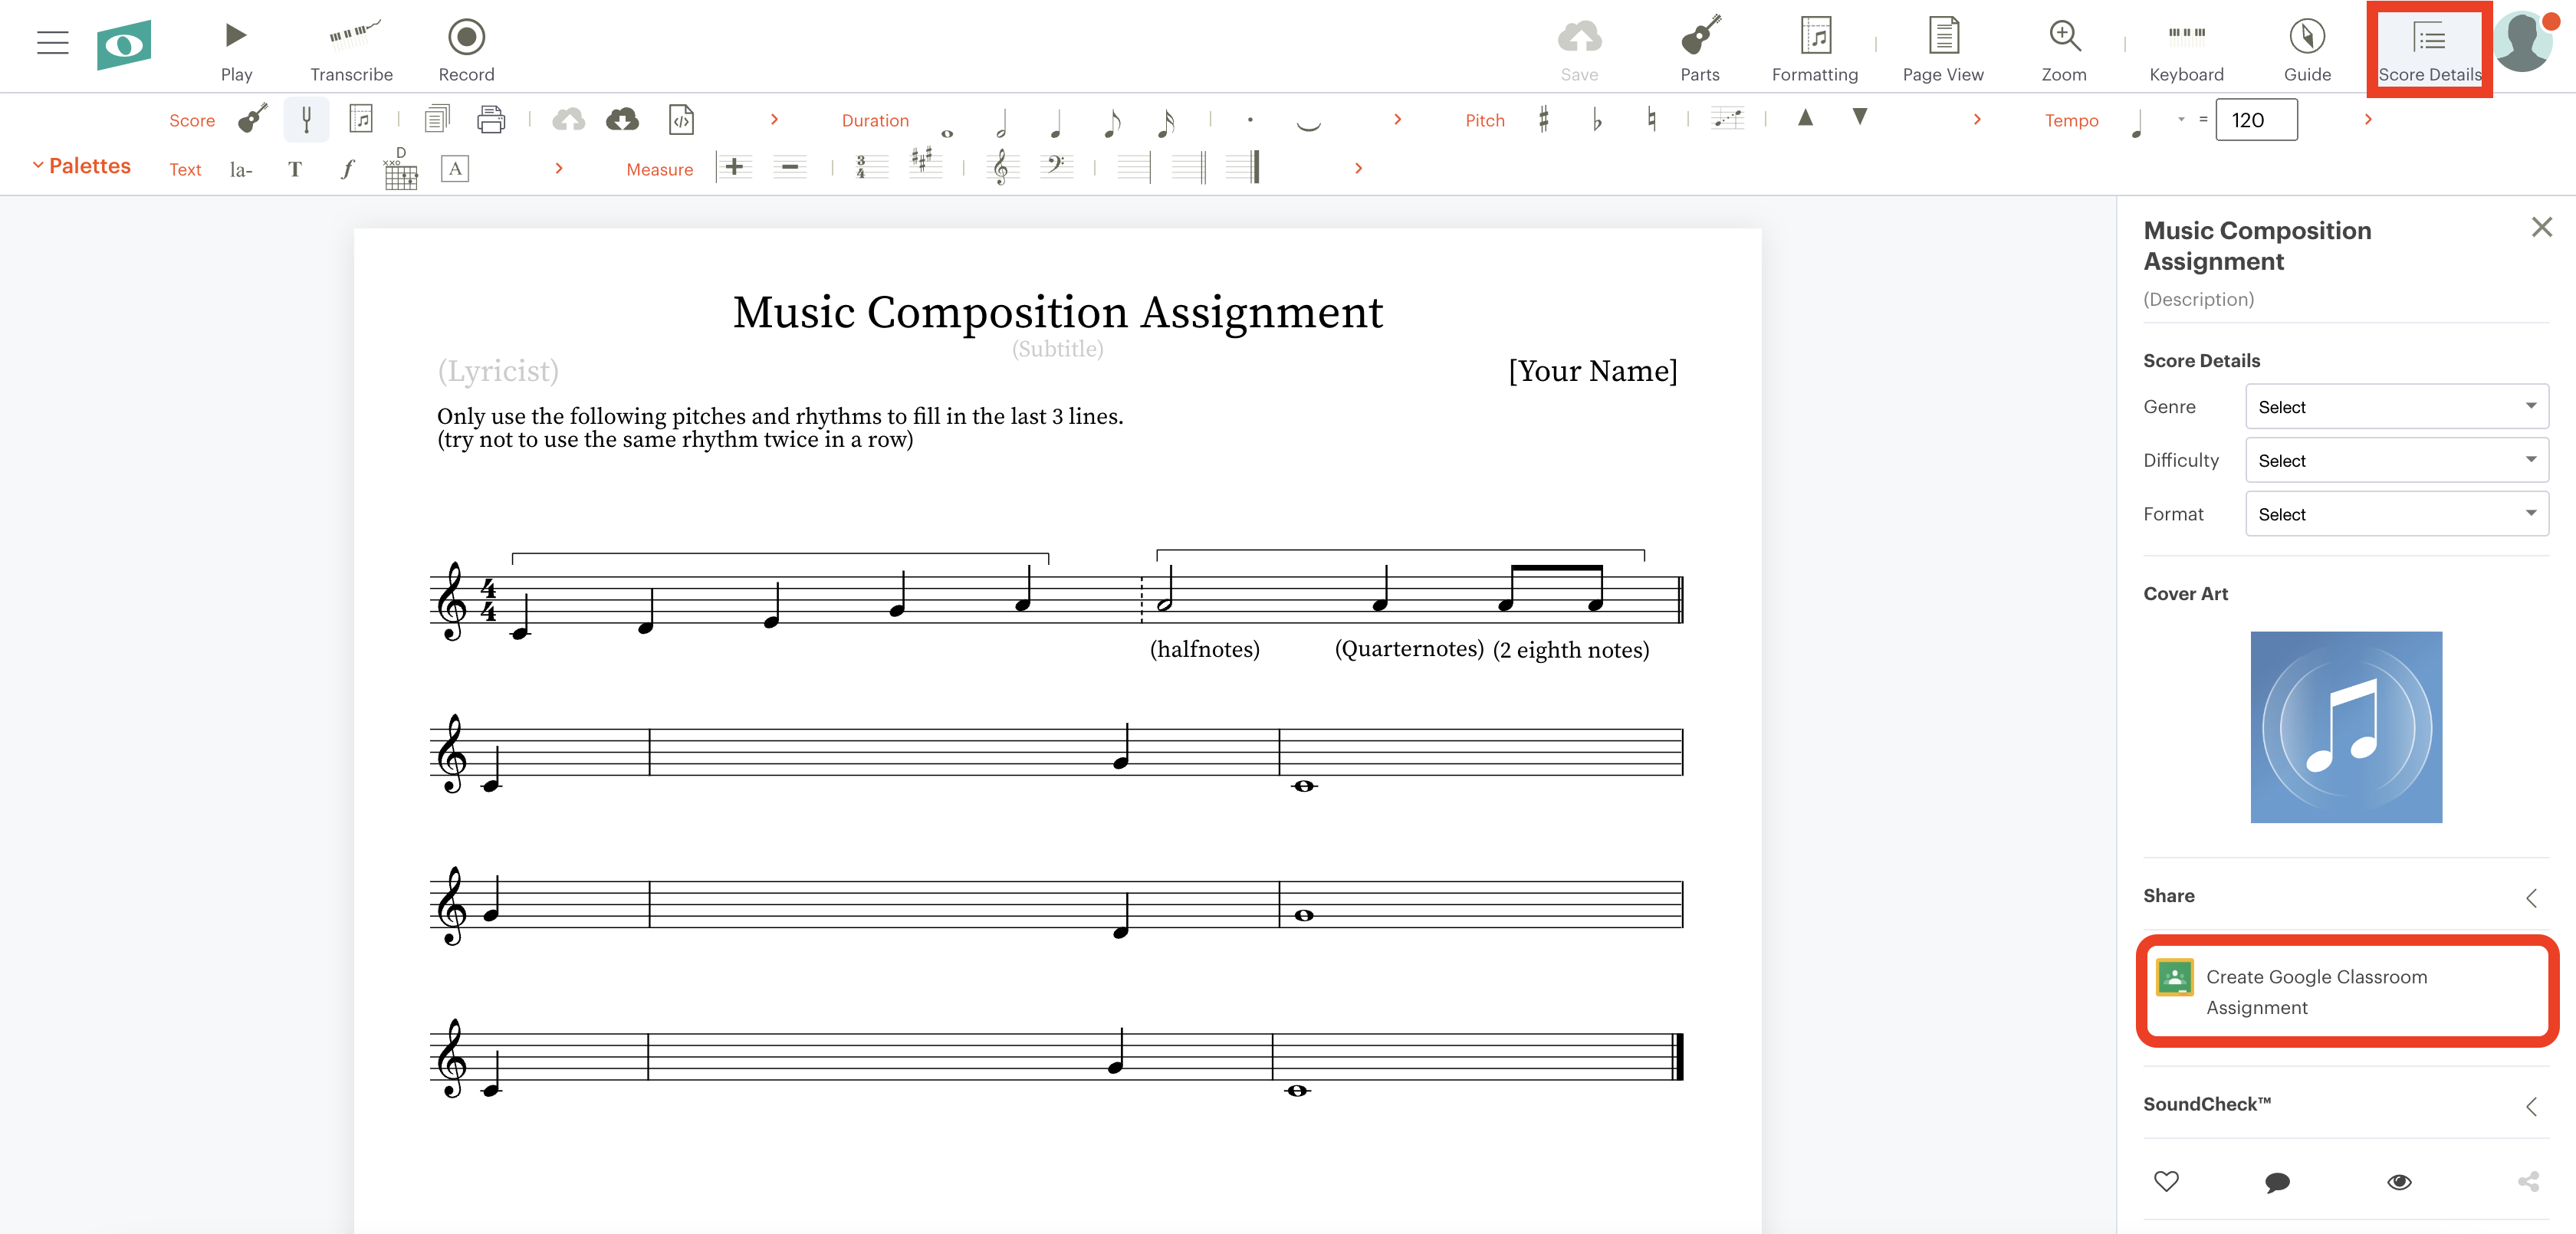Toggle the Score Details panel
This screenshot has height=1234, width=2576.
point(2429,49)
